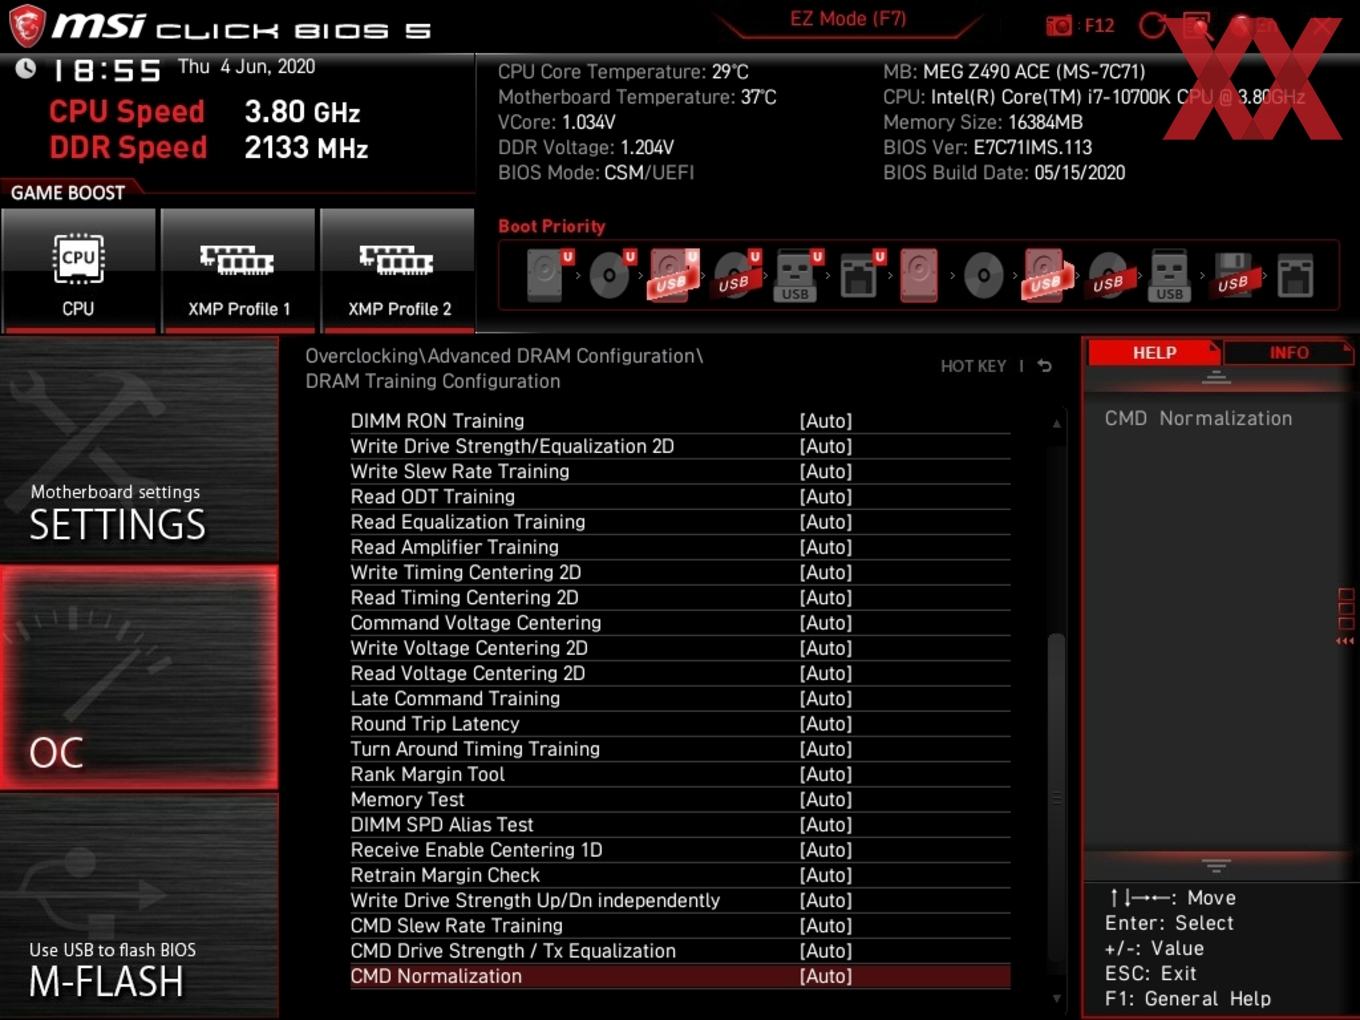The width and height of the screenshot is (1360, 1020).
Task: Enable XMP Profile 1
Action: pos(238,270)
